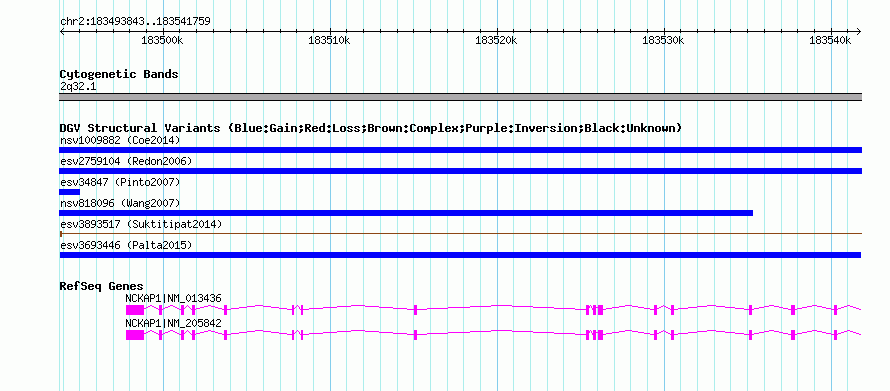Click the chr2:183493843..183541759 coordinate label
This screenshot has height=391, width=890.
click(135, 22)
